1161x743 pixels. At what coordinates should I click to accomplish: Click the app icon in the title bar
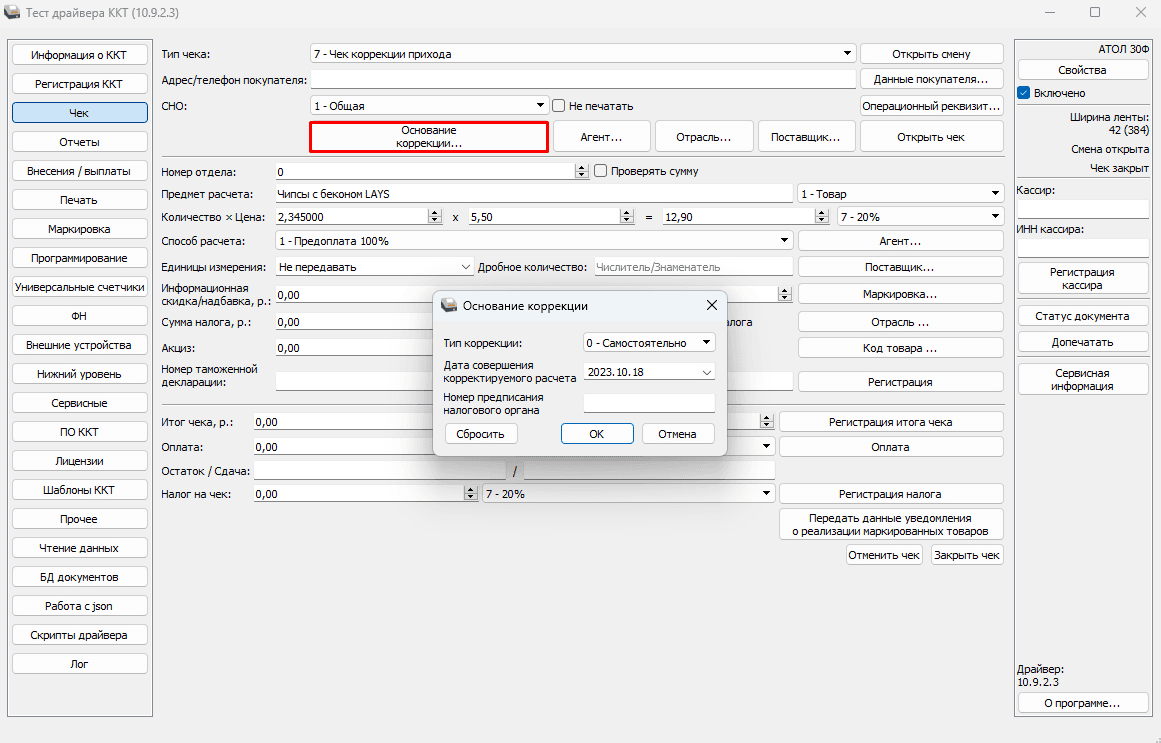(14, 12)
